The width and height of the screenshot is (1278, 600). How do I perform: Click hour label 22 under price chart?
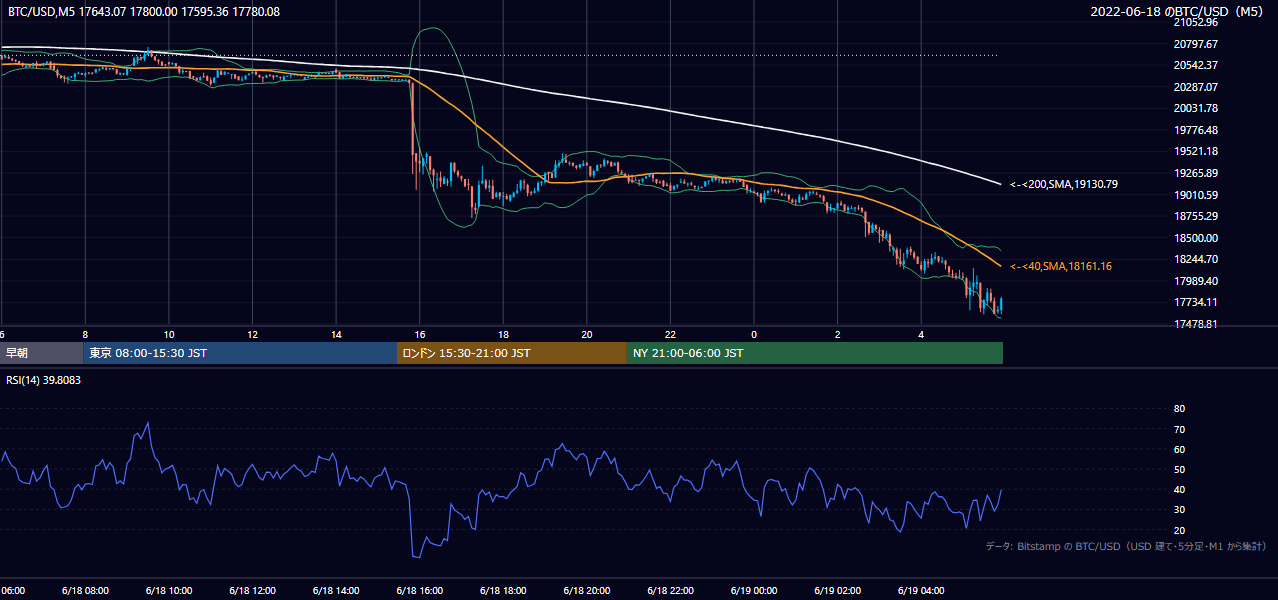pyautogui.click(x=670, y=334)
